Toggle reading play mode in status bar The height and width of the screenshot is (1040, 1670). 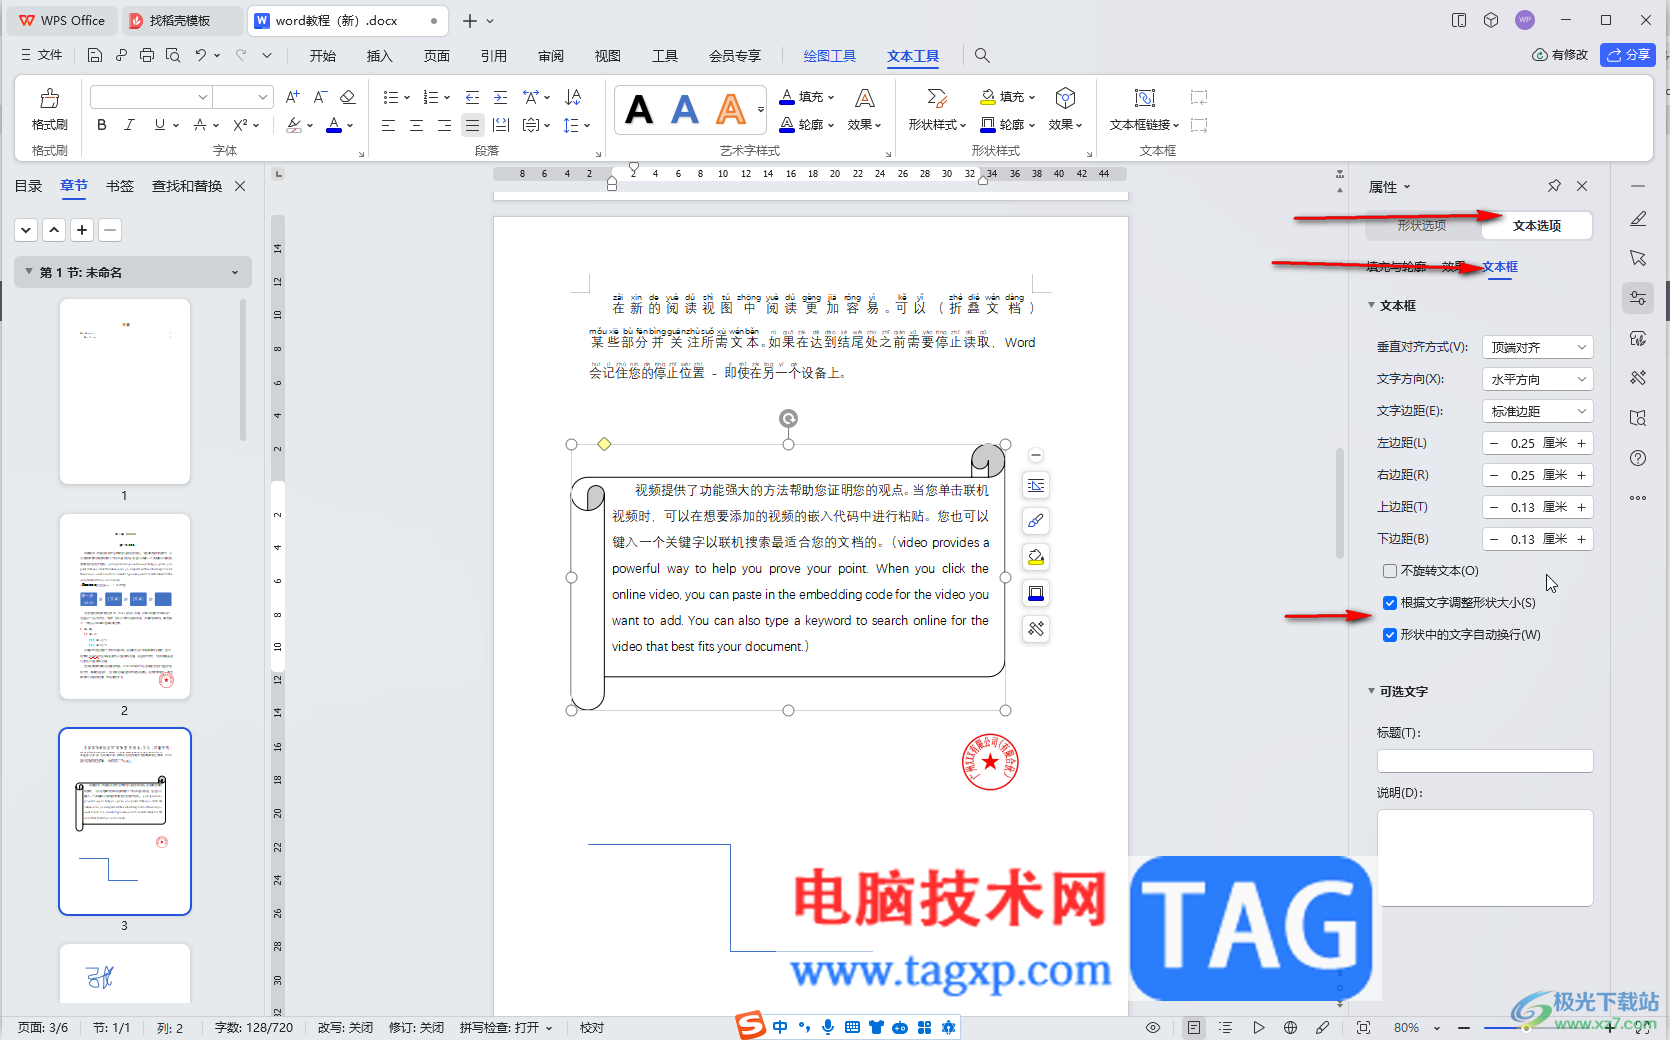1259,1028
